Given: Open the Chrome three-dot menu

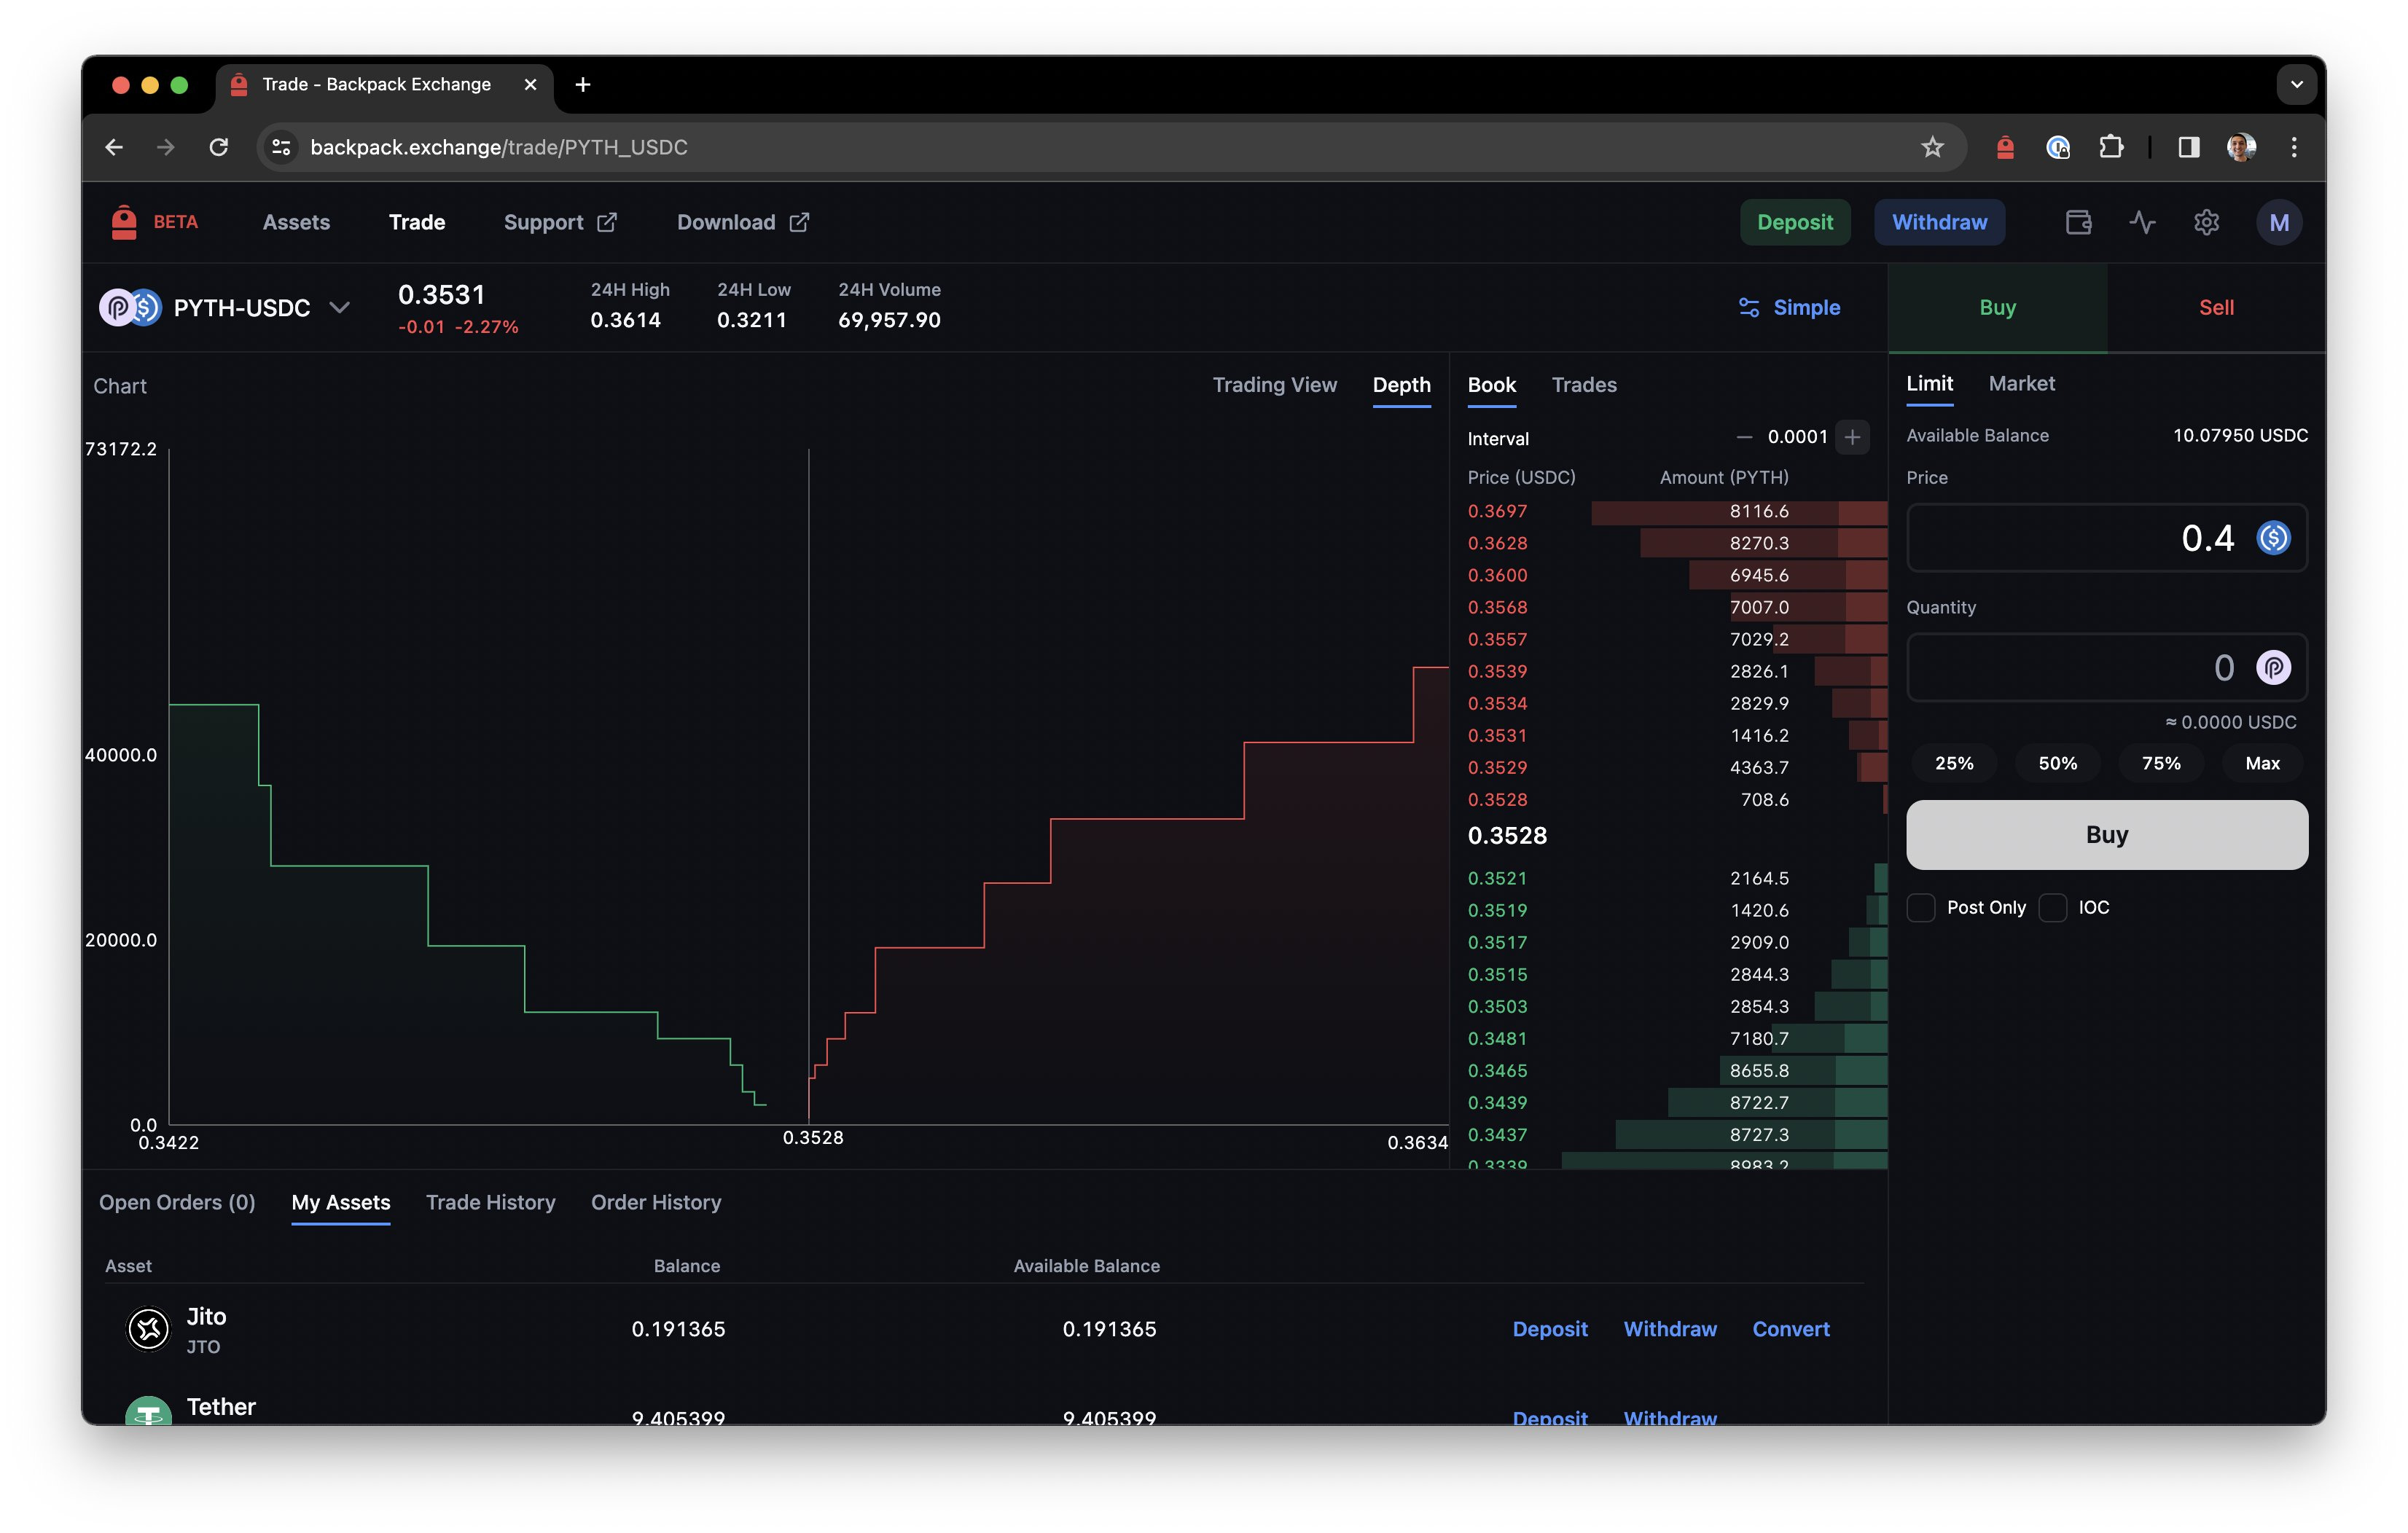Looking at the screenshot, I should [x=2293, y=147].
